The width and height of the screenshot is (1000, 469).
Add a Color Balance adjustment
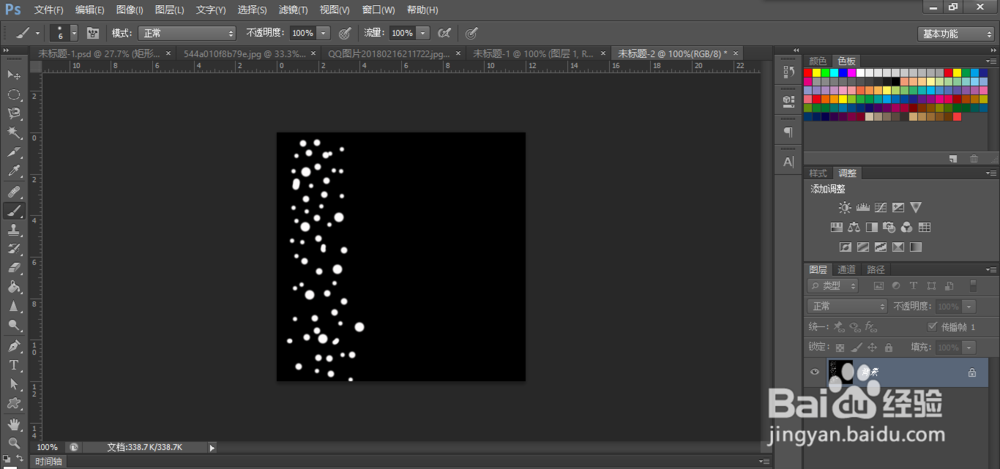coord(855,227)
